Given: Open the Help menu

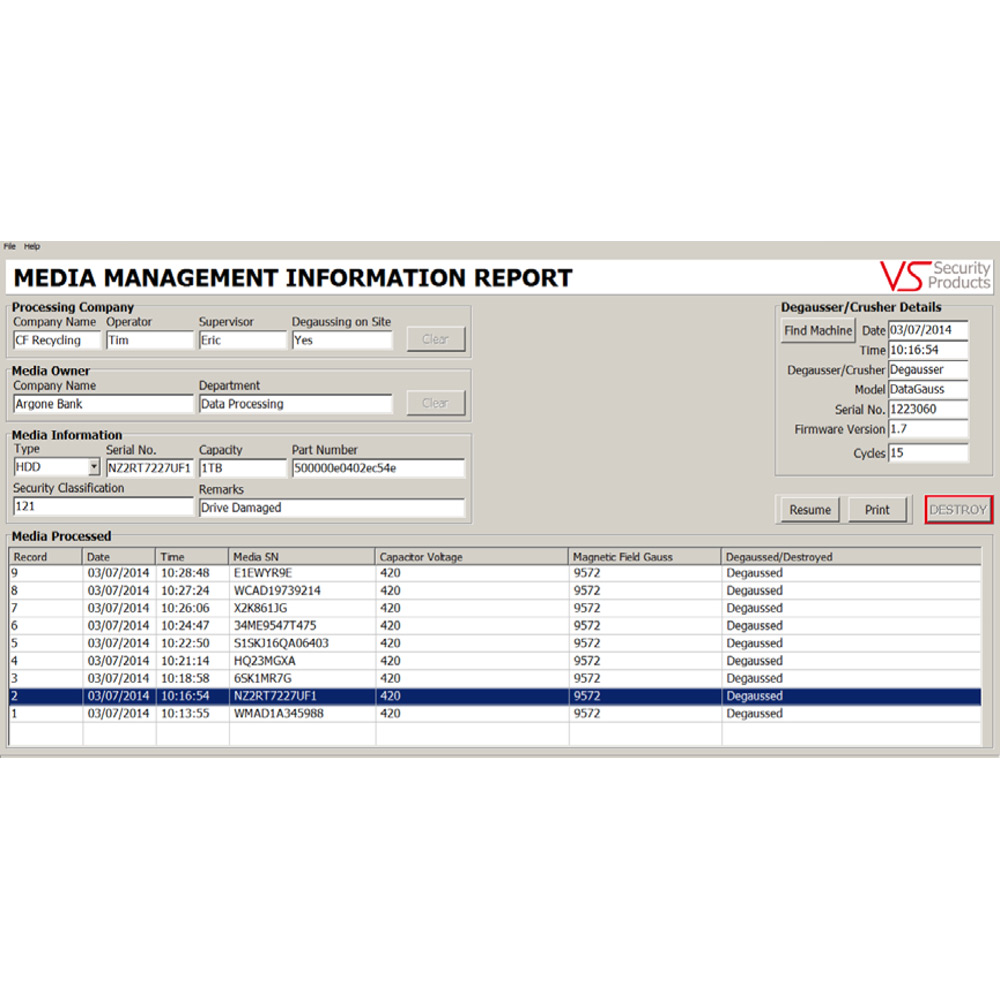Looking at the screenshot, I should tap(32, 246).
